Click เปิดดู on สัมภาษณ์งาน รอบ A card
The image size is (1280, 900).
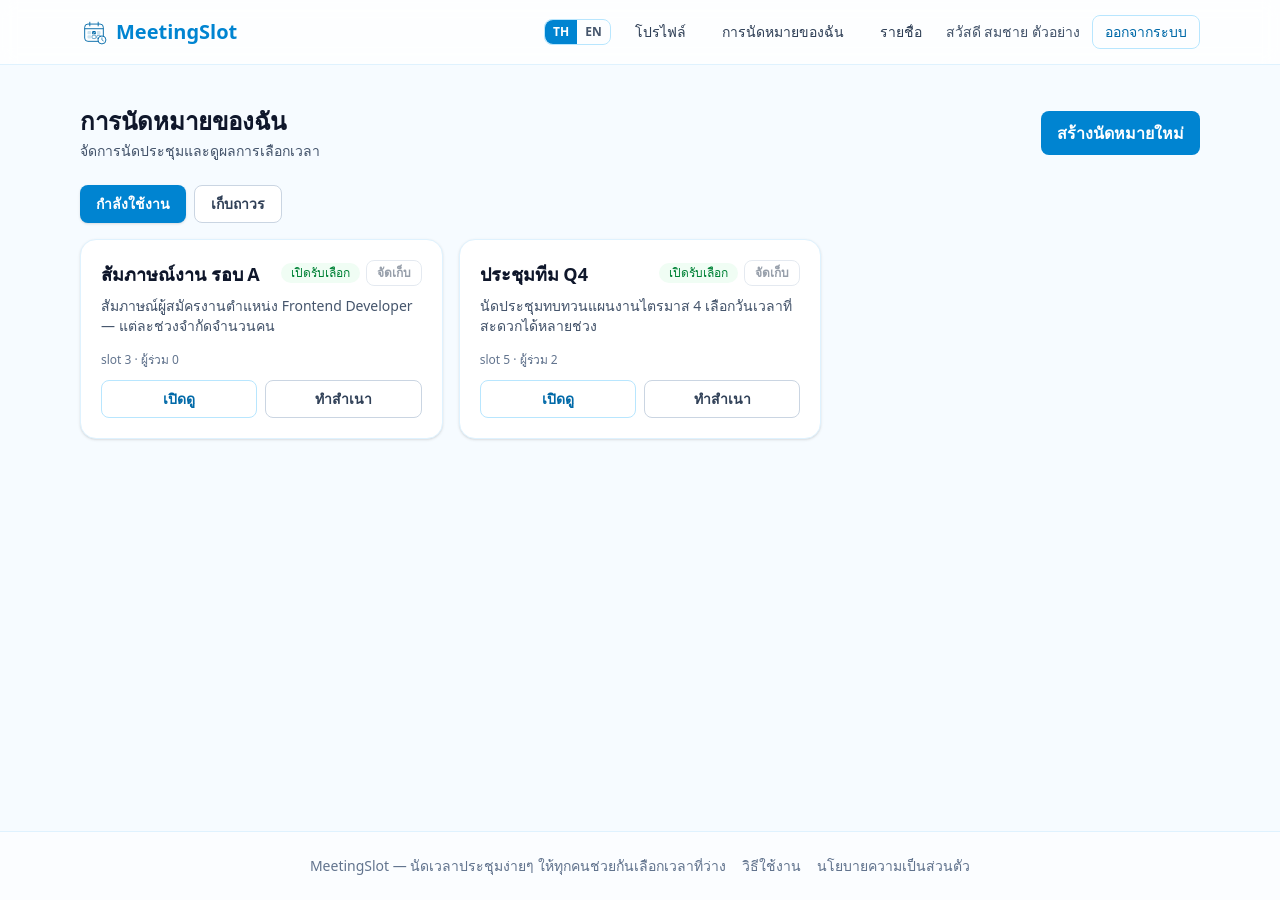pyautogui.click(x=179, y=399)
